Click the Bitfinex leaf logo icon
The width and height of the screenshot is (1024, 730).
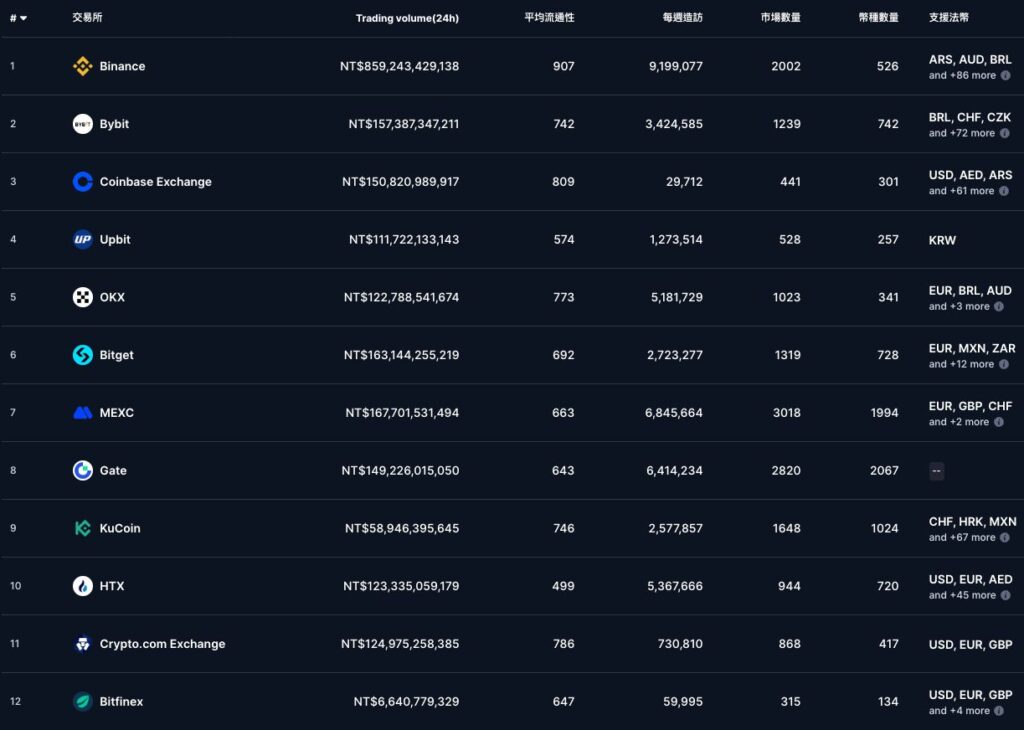(x=82, y=701)
